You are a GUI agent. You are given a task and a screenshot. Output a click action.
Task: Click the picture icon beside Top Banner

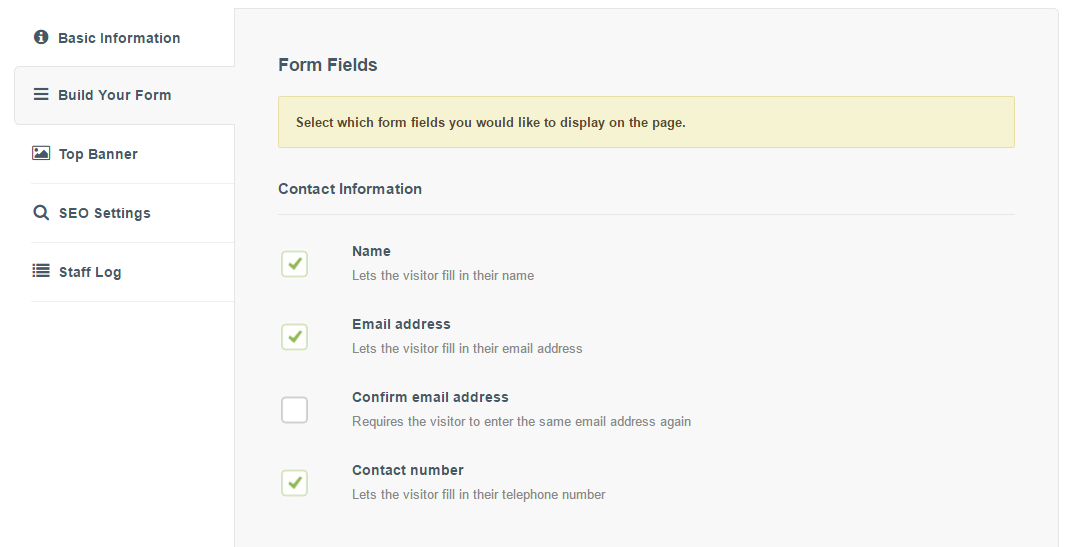[41, 153]
